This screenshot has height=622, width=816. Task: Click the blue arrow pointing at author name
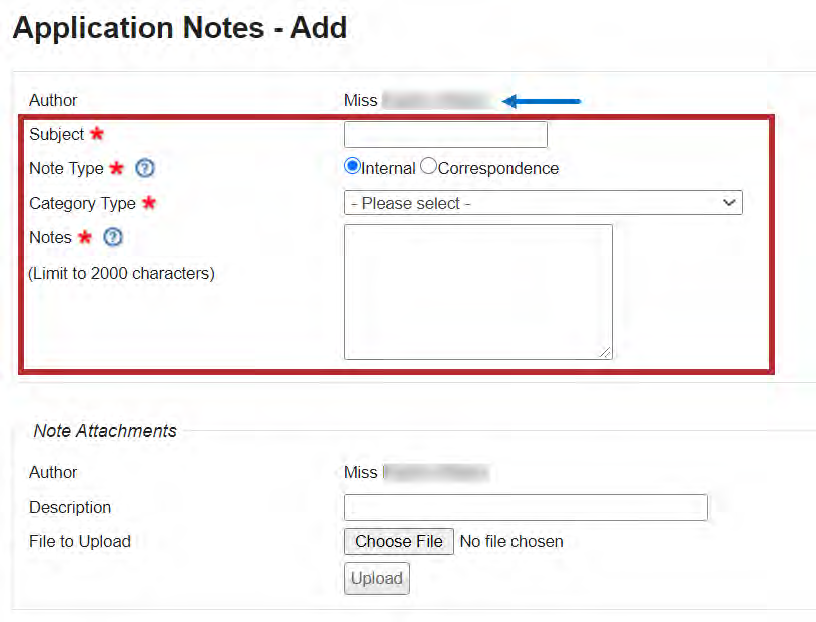(541, 101)
